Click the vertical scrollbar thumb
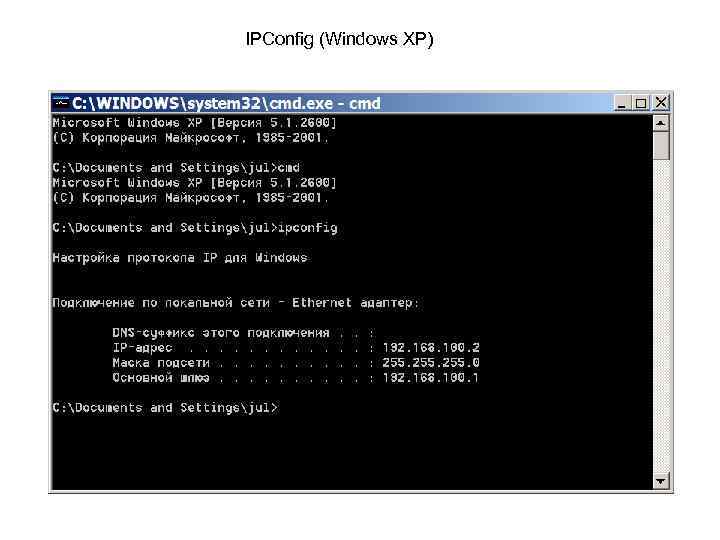The image size is (720, 540). pyautogui.click(x=661, y=146)
